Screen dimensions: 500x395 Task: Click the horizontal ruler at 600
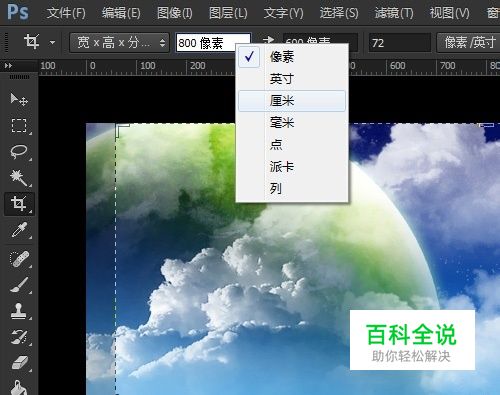pyautogui.click(x=398, y=66)
